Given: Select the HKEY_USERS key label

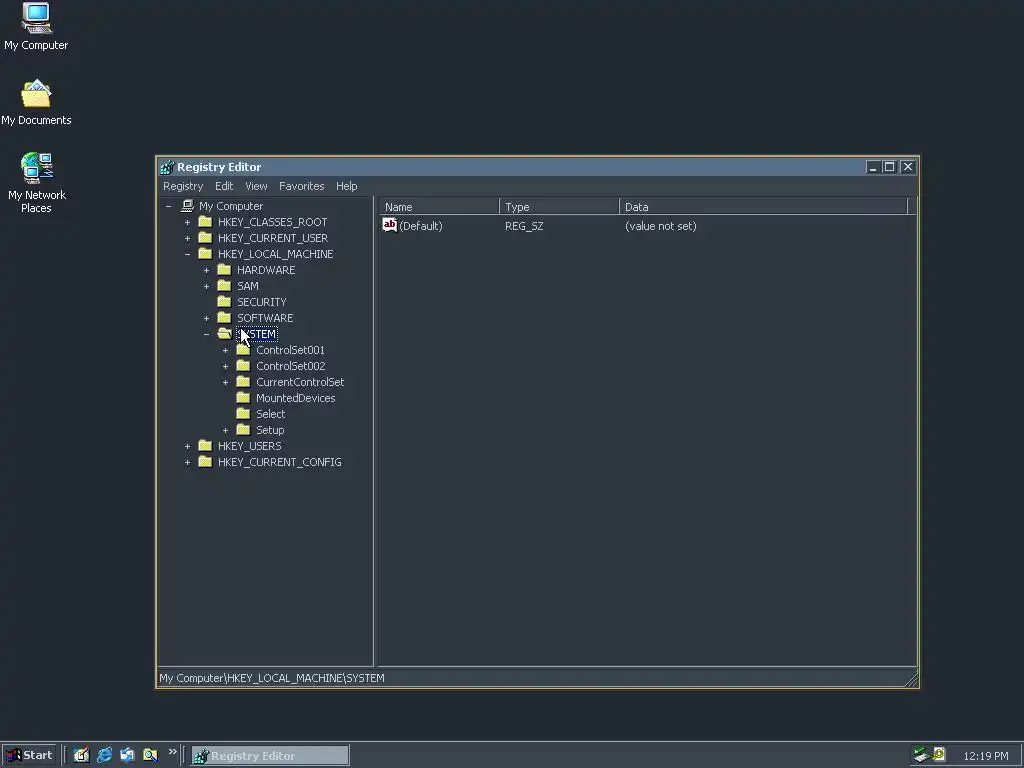Looking at the screenshot, I should [249, 446].
